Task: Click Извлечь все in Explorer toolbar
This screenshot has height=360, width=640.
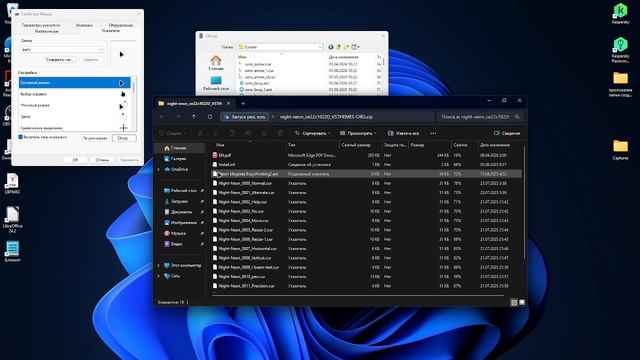Action: click(403, 133)
